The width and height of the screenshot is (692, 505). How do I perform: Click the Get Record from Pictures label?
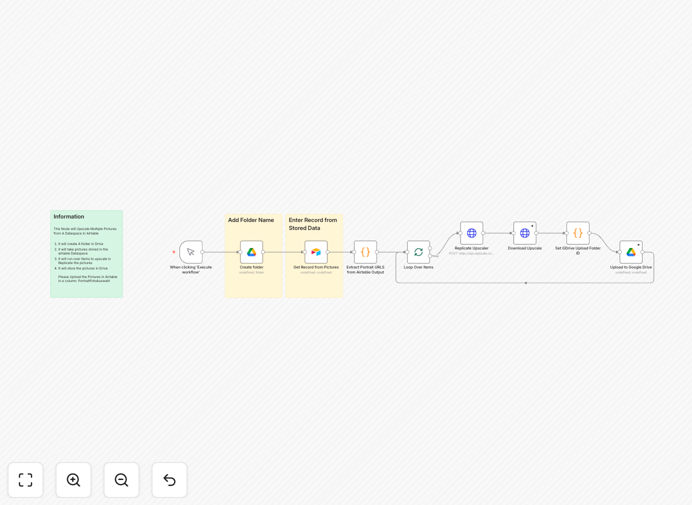316,268
